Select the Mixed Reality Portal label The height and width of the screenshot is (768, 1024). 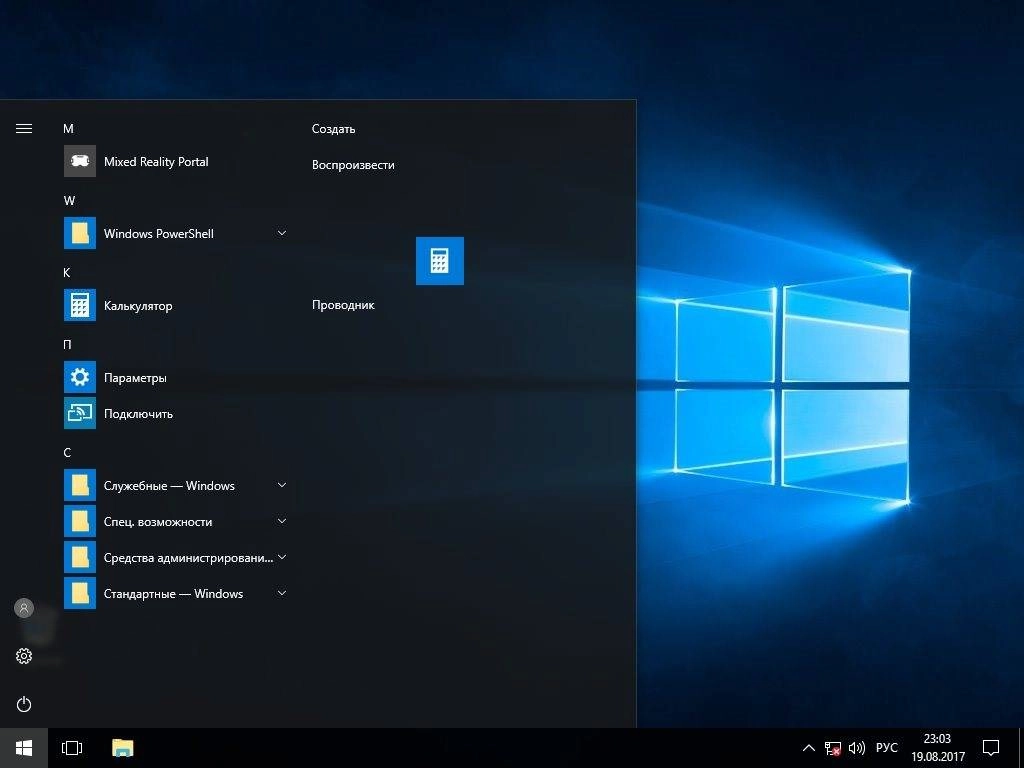[156, 162]
